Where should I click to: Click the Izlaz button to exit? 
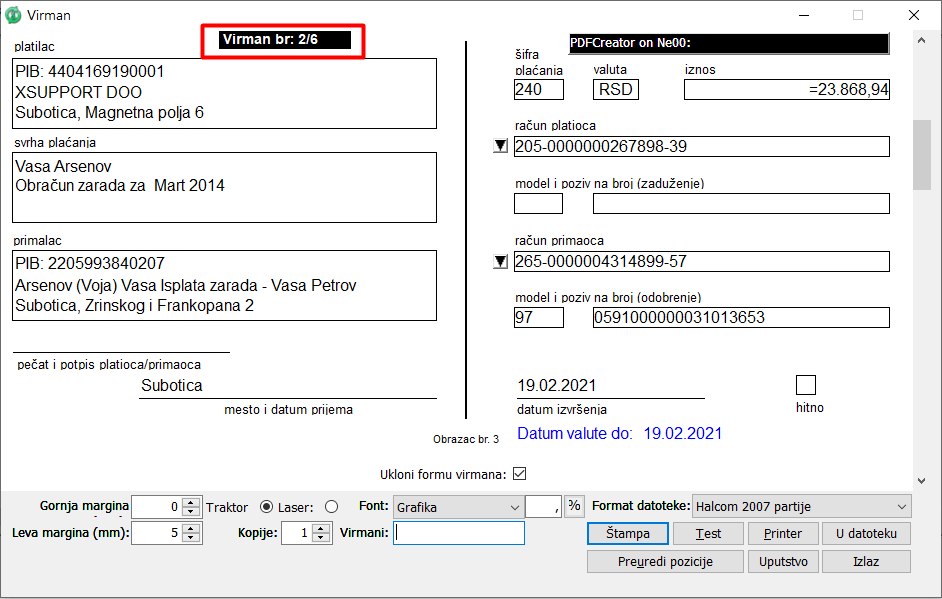tap(865, 561)
